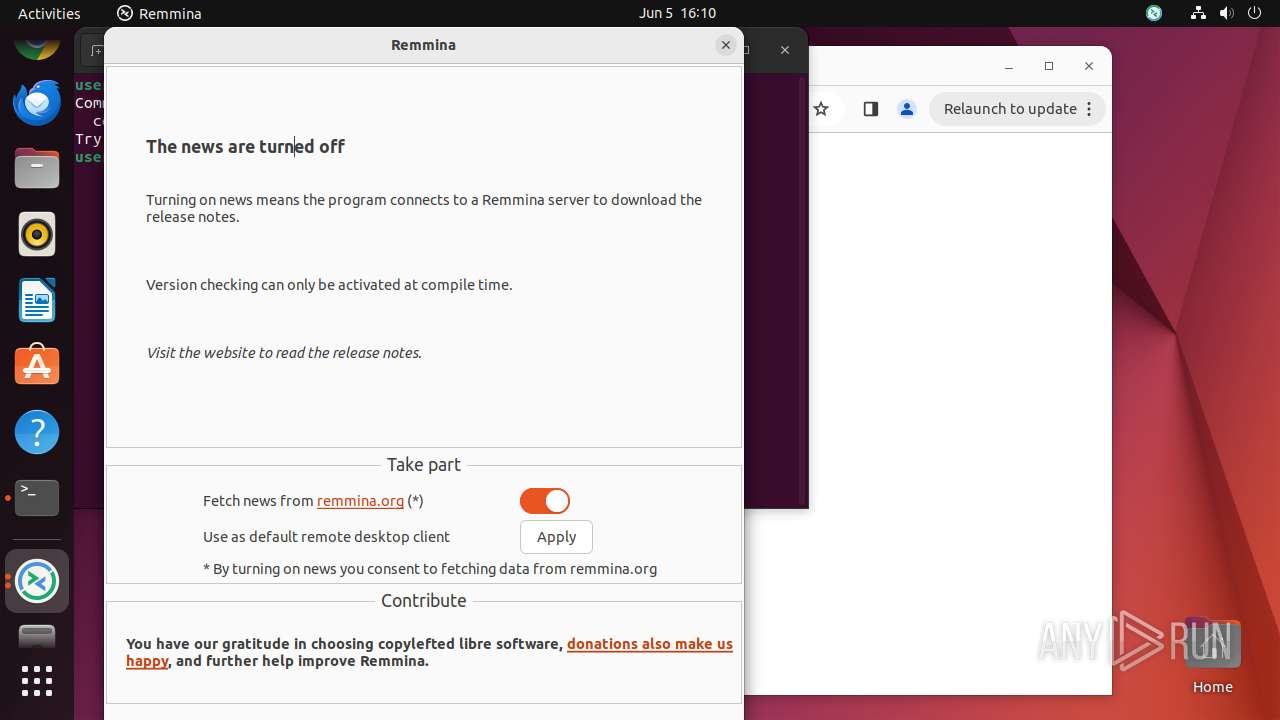Viewport: 1280px width, 720px height.
Task: Click 'The news are turned off' heading
Action: pyautogui.click(x=245, y=146)
